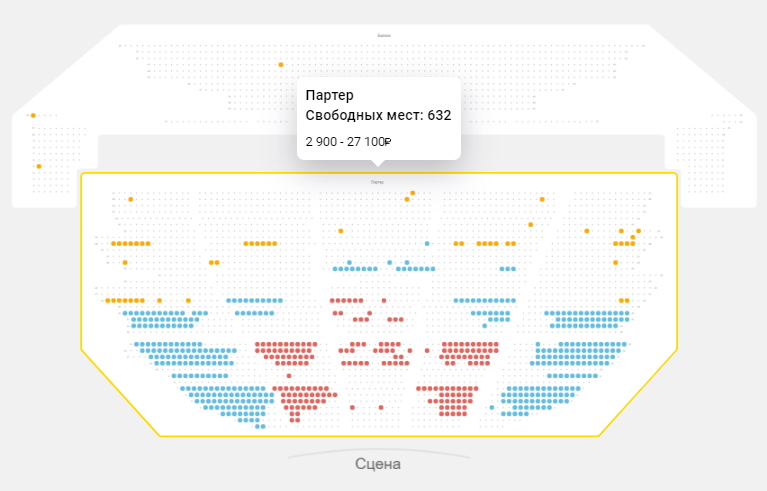
Task: Click the small Партер section label
Action: tap(377, 182)
